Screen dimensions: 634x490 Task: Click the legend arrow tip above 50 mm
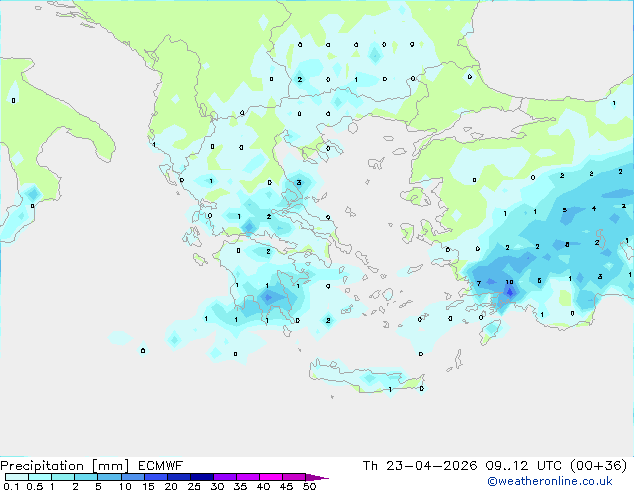click(317, 477)
